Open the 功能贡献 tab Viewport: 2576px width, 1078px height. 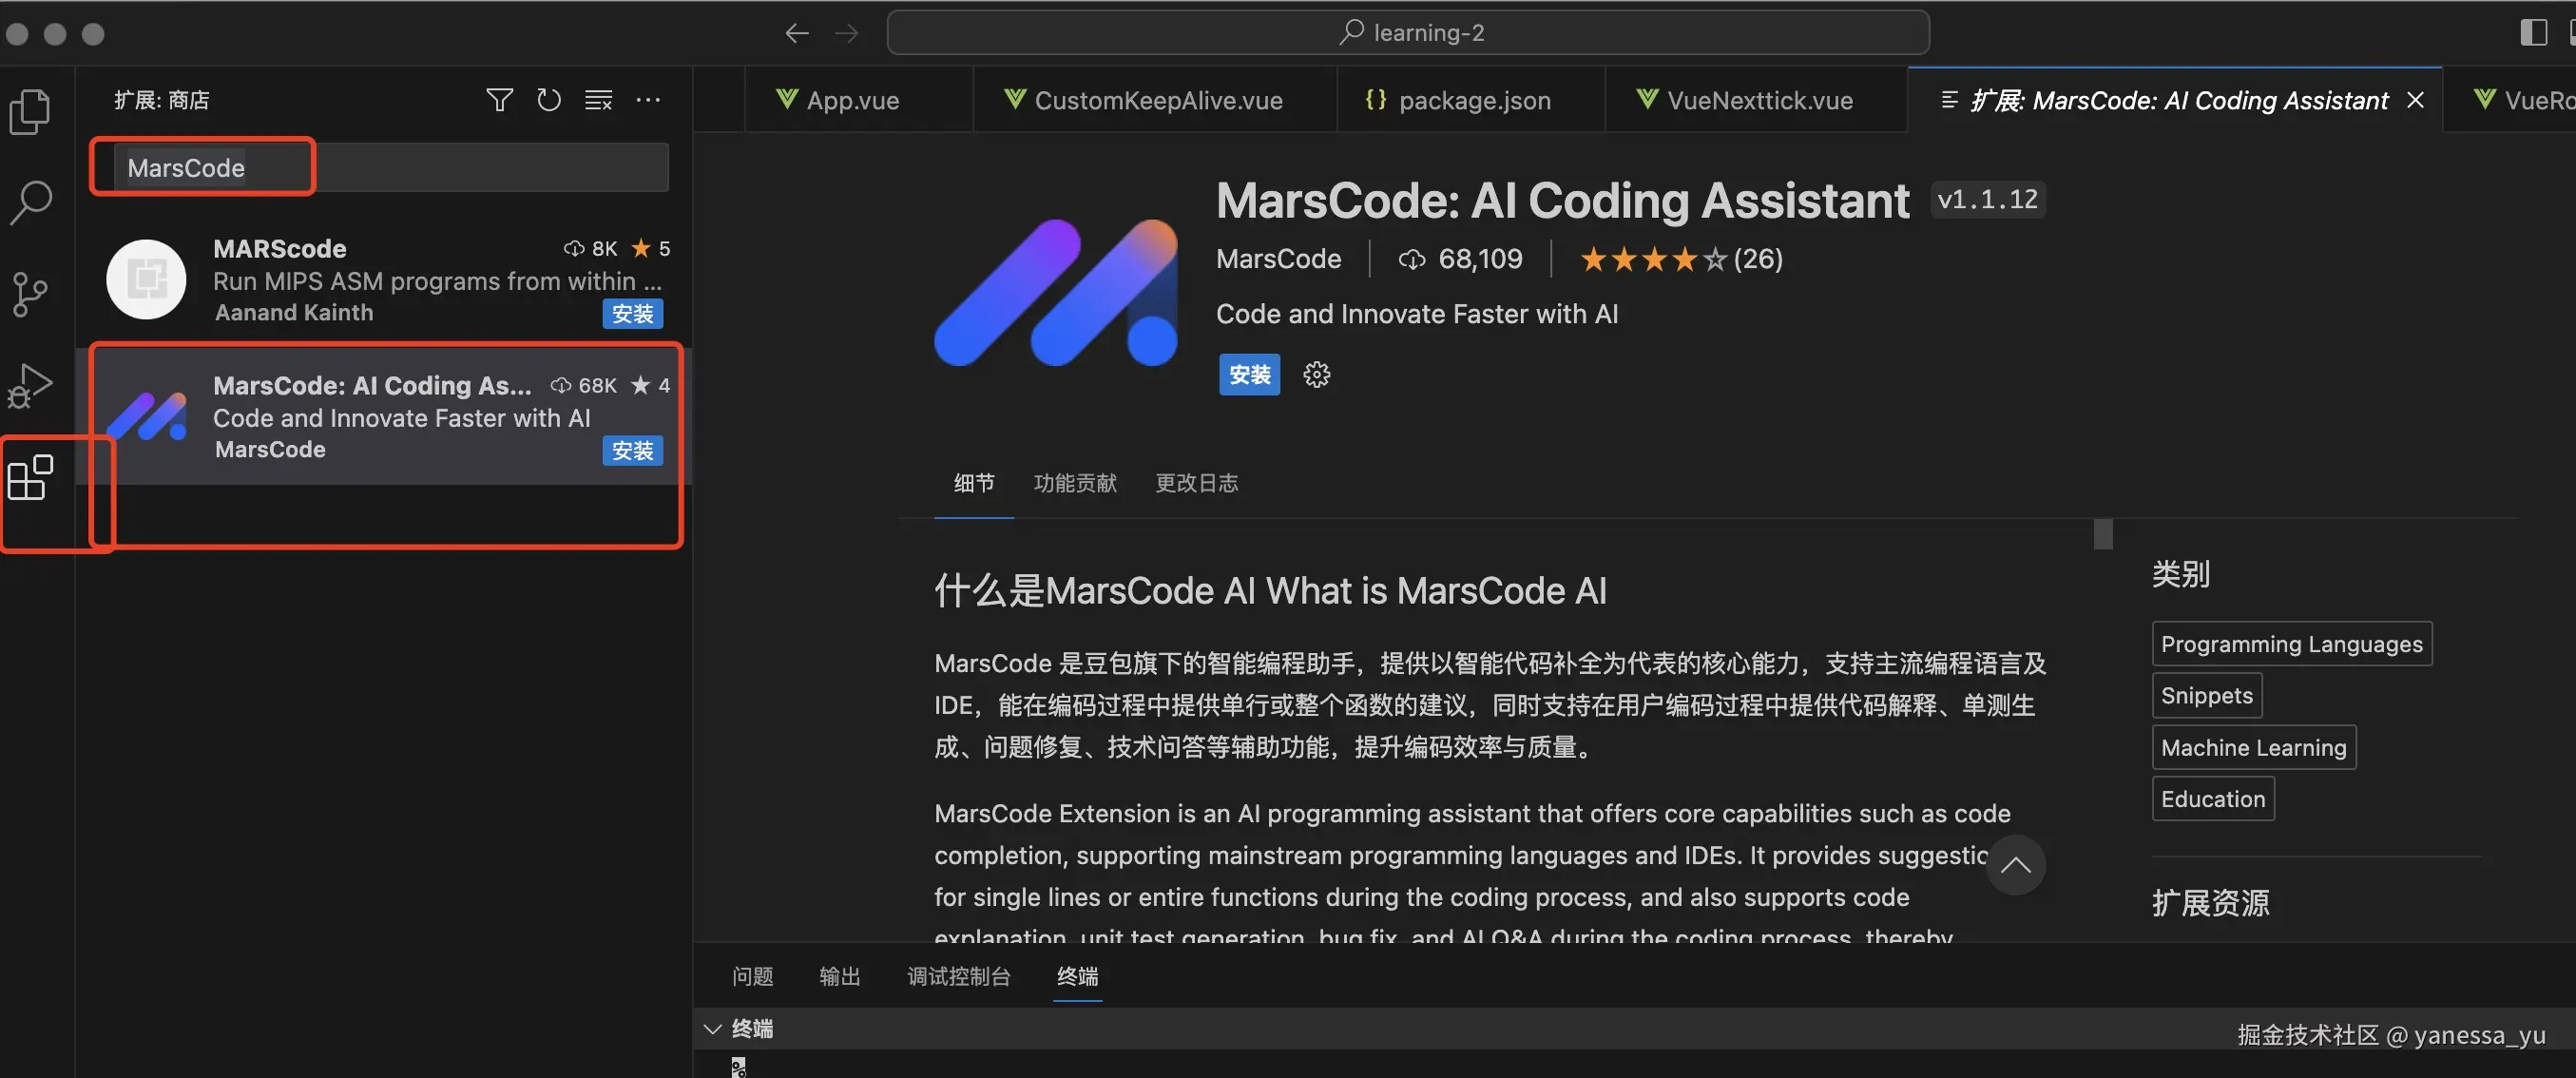(x=1074, y=483)
